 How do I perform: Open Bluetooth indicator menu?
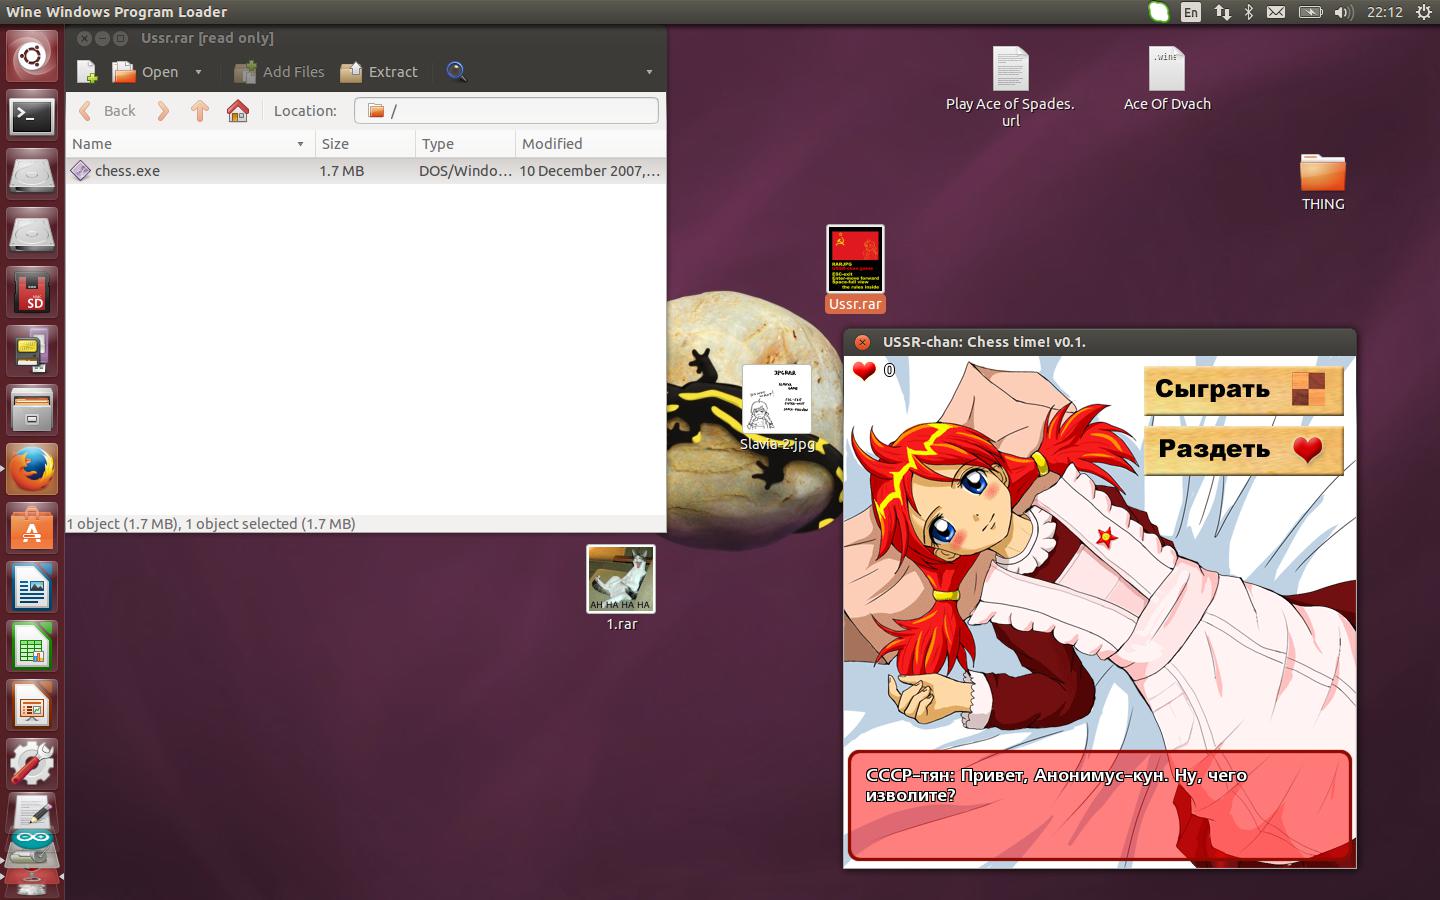coord(1249,12)
